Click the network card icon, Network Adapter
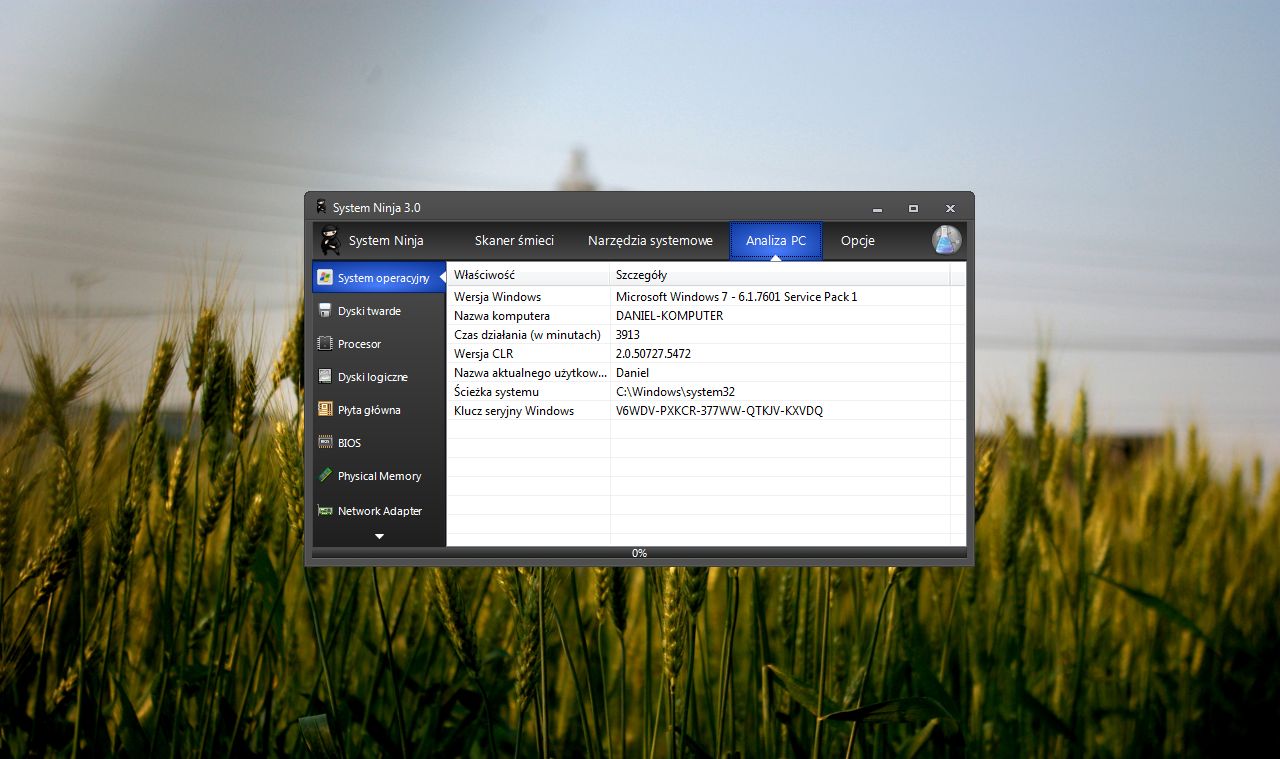This screenshot has height=759, width=1280. tap(325, 510)
